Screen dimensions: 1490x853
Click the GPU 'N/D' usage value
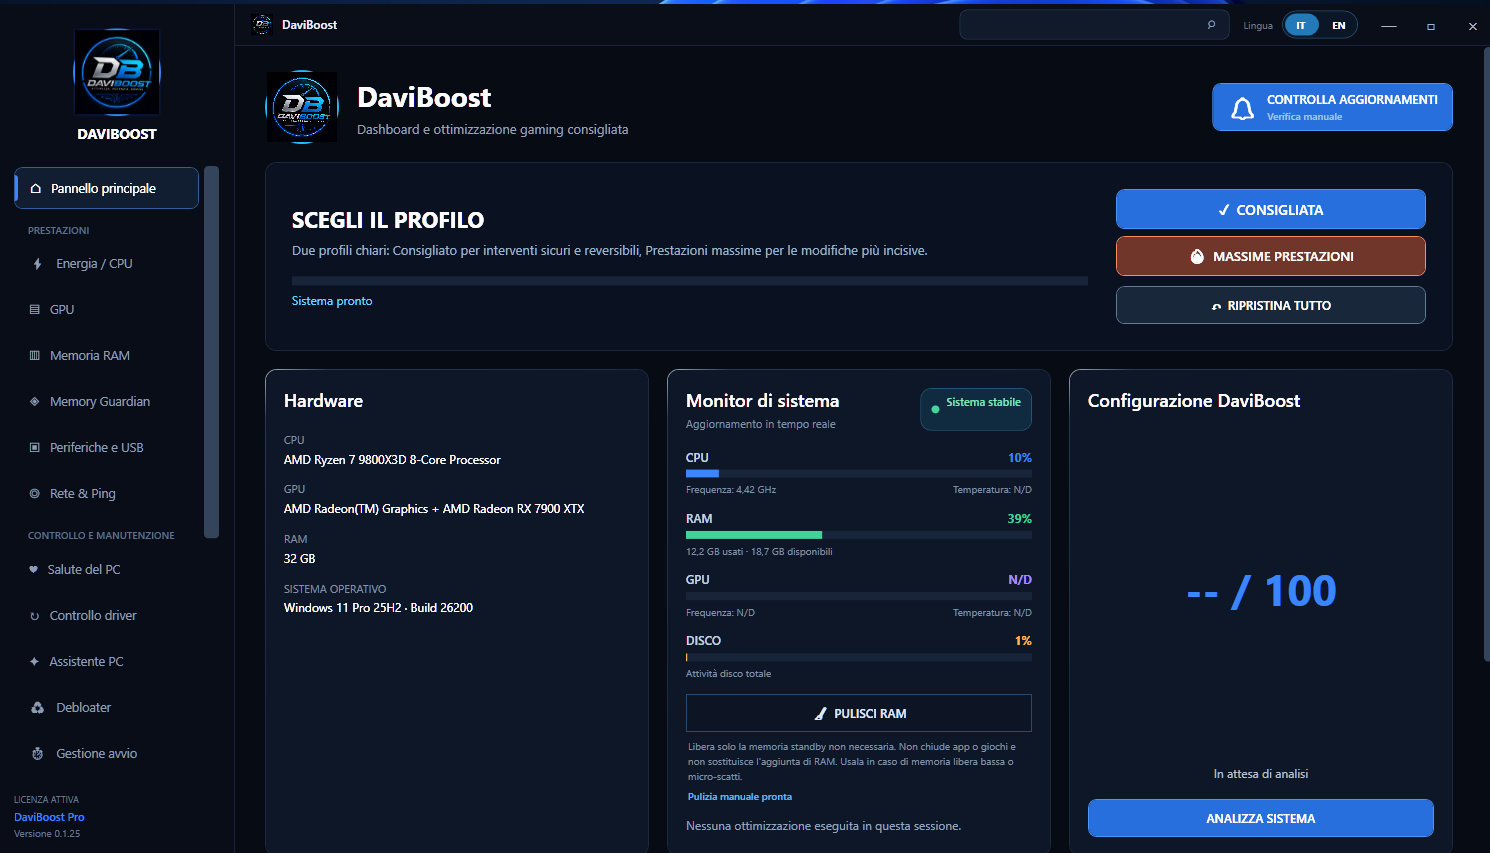tap(1020, 580)
